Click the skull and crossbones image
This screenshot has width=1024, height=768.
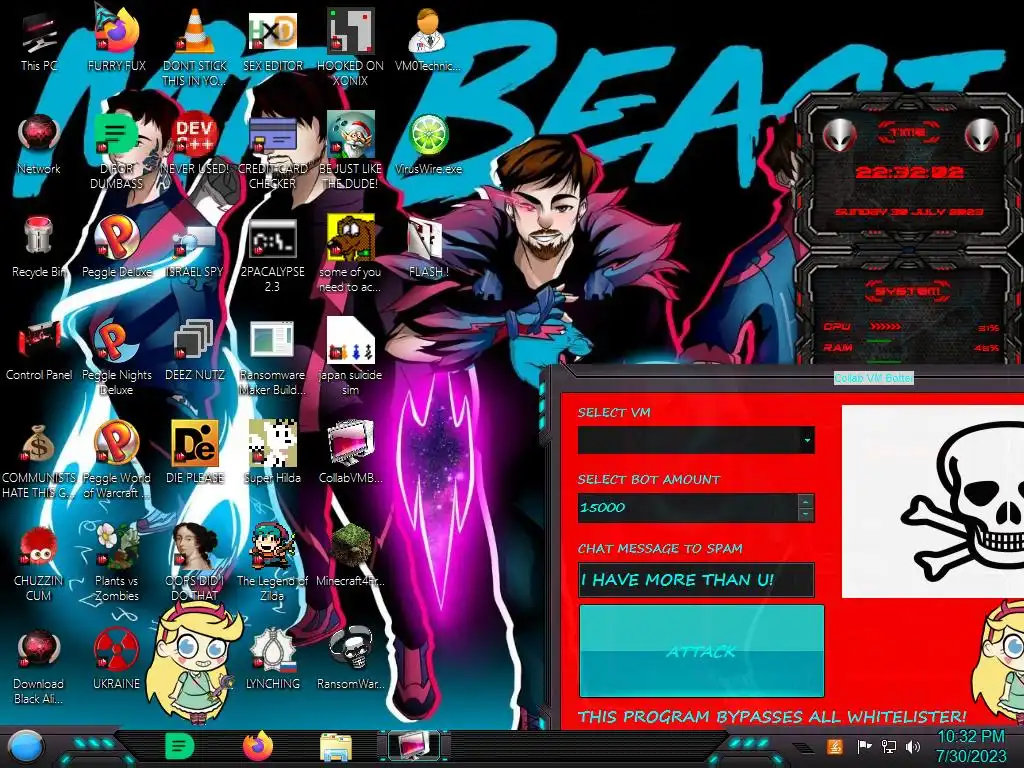tap(933, 502)
